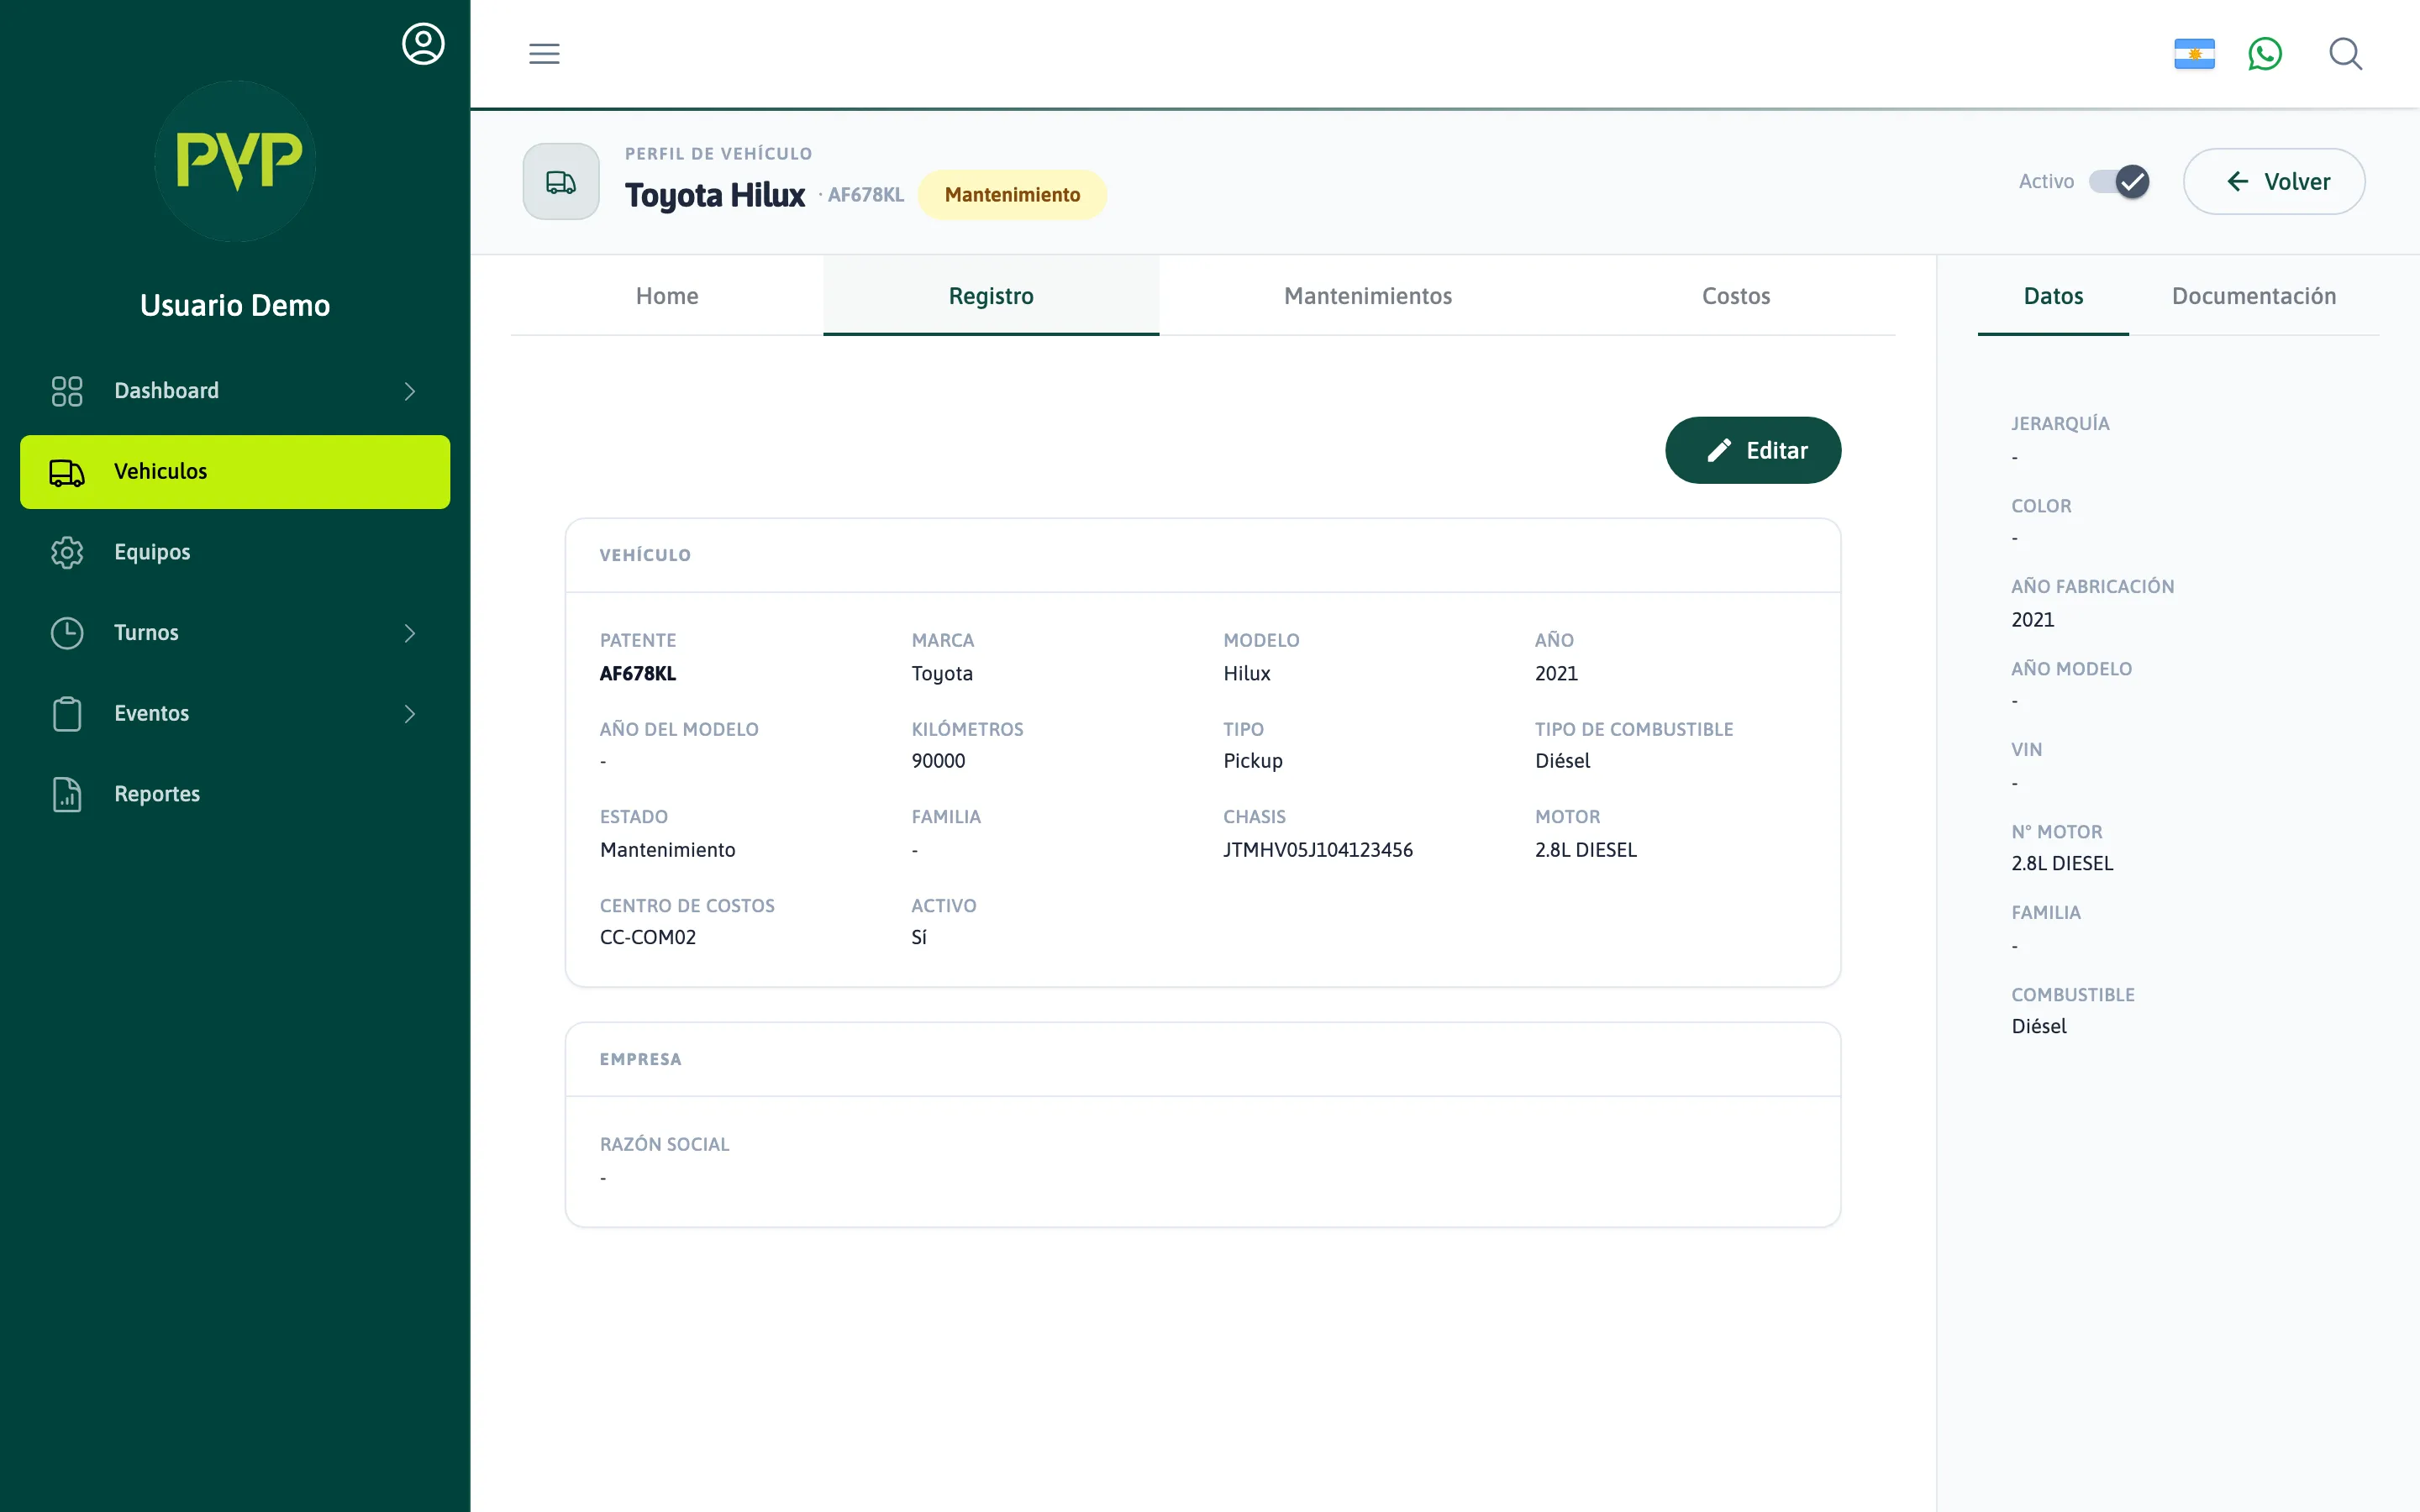Expand the Dashboard submenu chevron
The height and width of the screenshot is (1512, 2420).
click(x=410, y=391)
